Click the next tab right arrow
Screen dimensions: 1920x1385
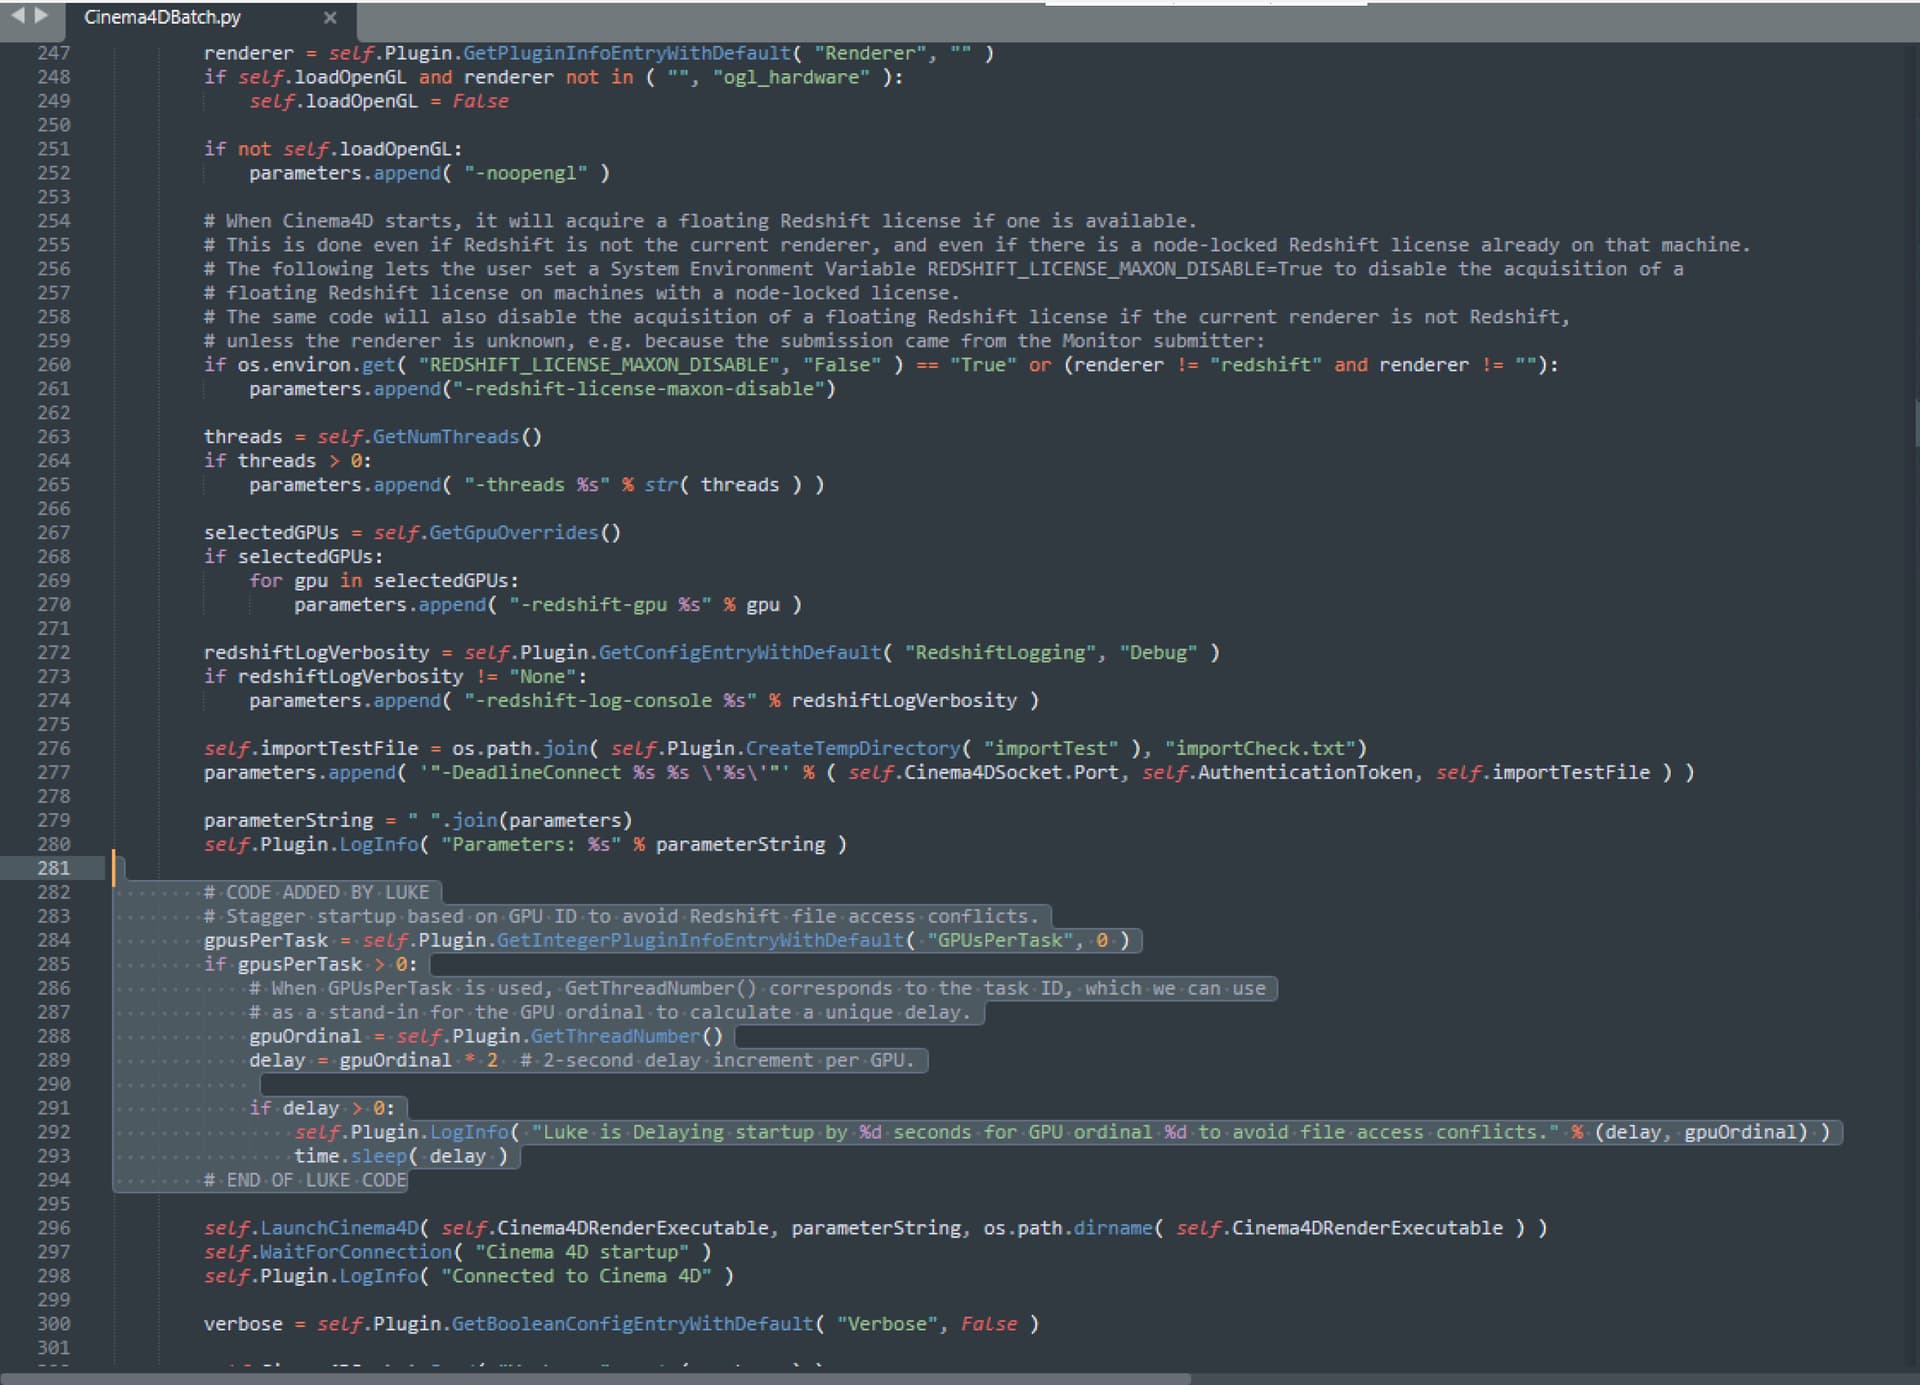41,16
